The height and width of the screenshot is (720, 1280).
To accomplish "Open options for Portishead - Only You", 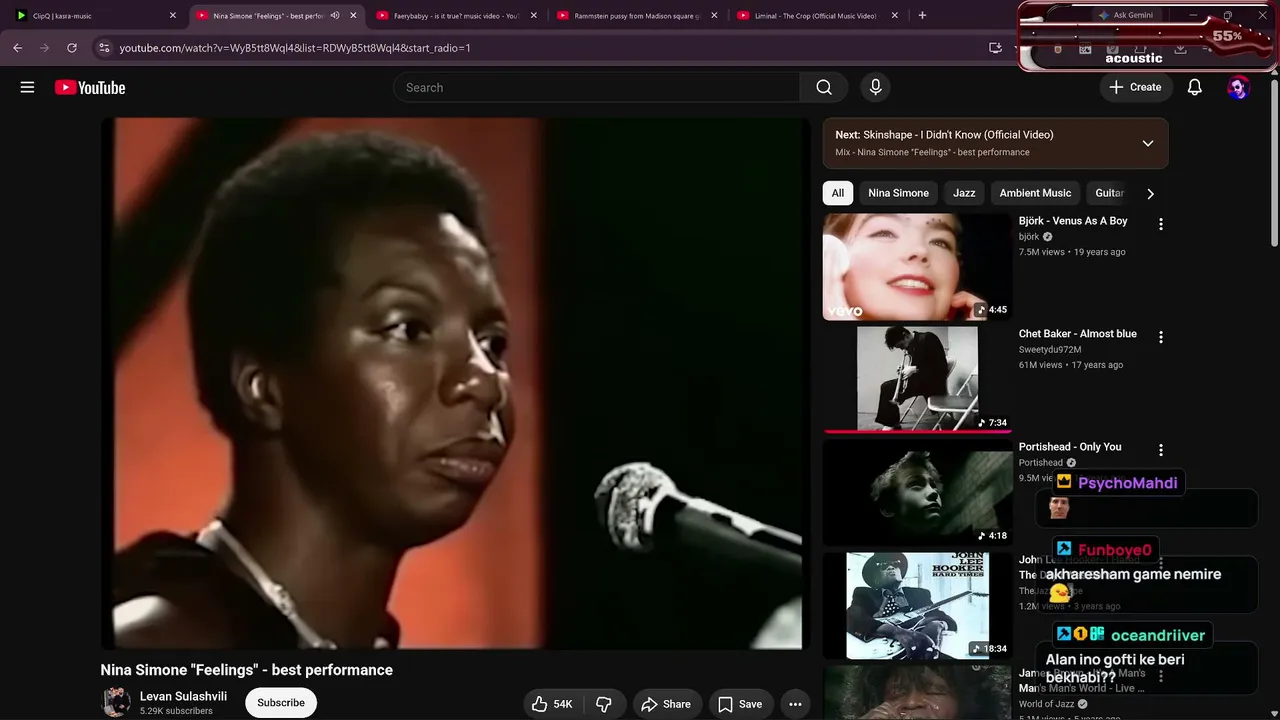I will point(1160,450).
